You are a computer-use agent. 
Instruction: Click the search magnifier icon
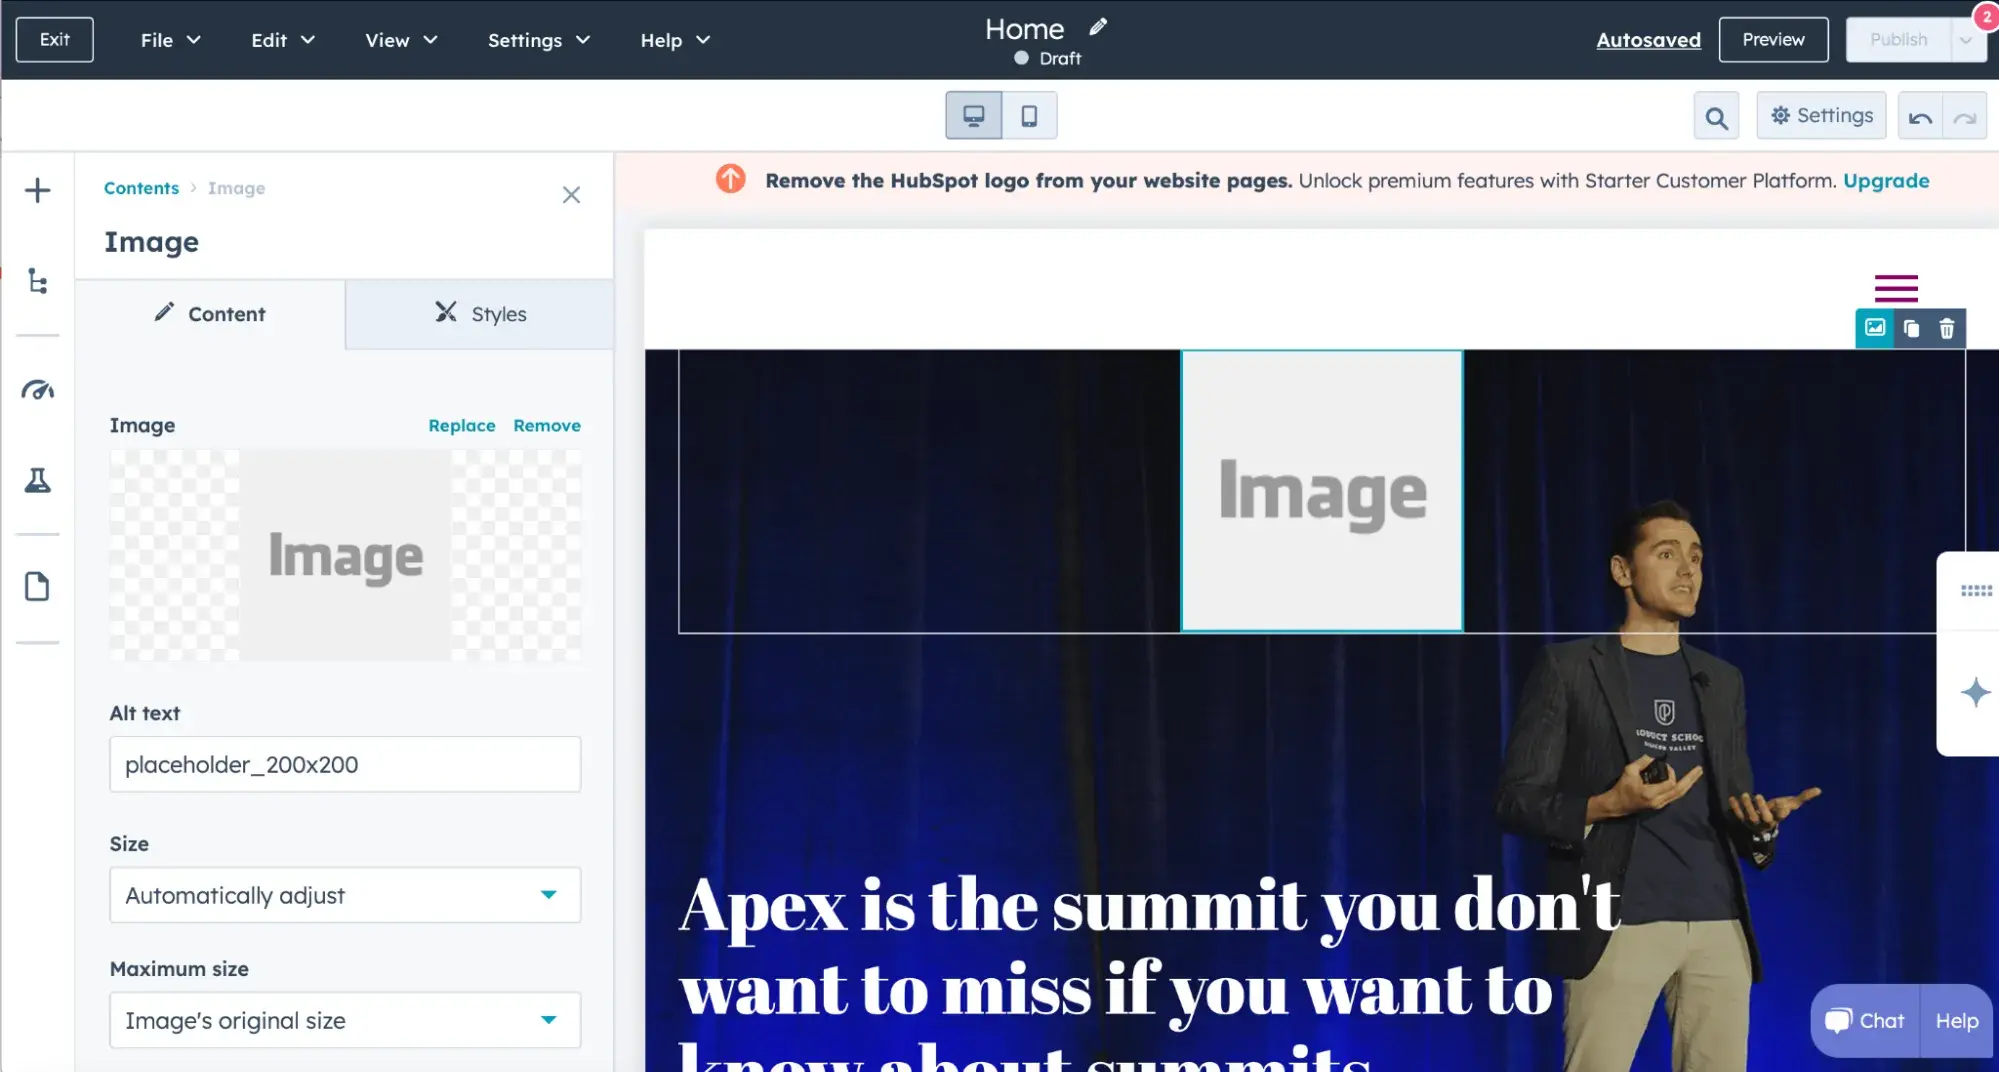point(1716,117)
